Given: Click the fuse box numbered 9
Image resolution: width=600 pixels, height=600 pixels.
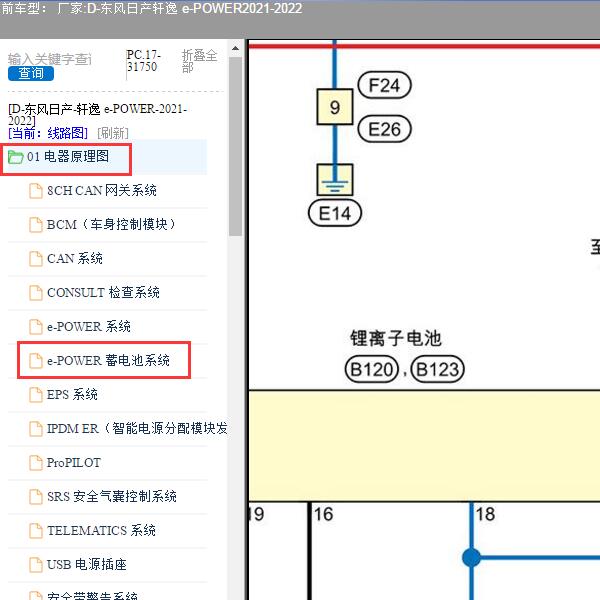Looking at the screenshot, I should [335, 107].
